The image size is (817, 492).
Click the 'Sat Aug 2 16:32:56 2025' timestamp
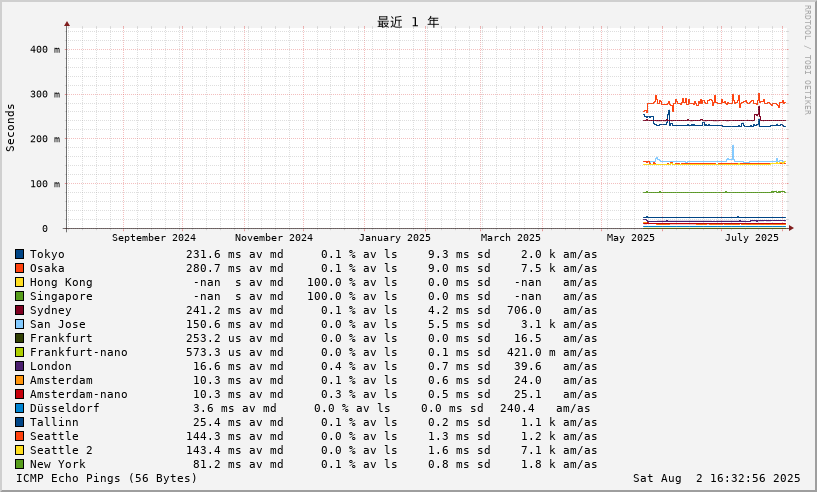716,478
